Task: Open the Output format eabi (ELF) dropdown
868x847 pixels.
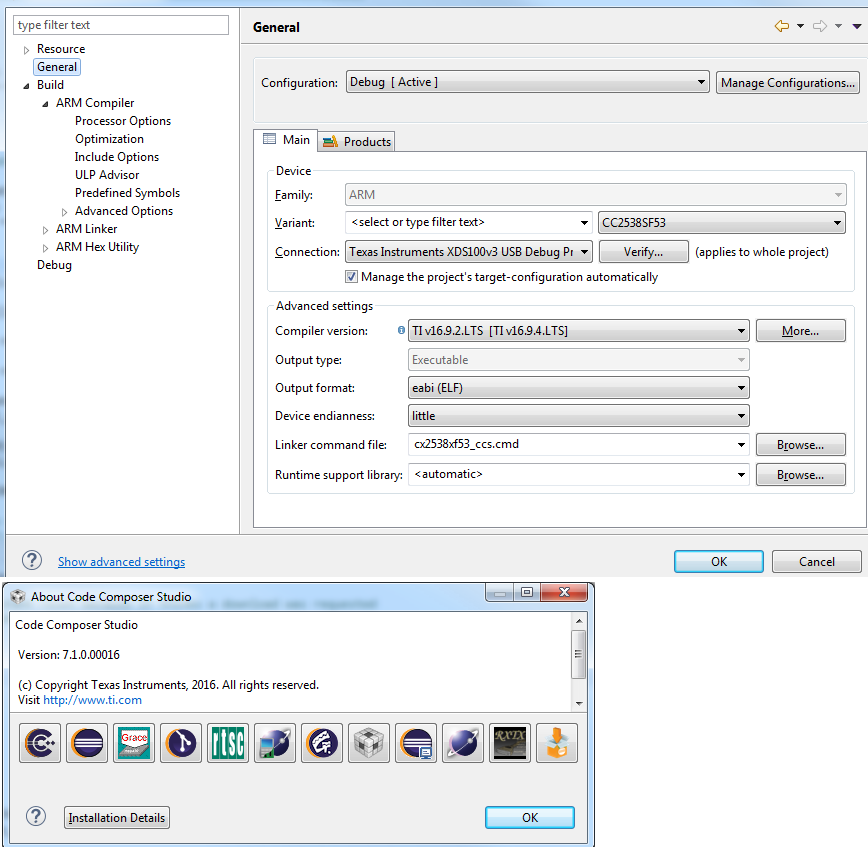Action: tap(578, 388)
